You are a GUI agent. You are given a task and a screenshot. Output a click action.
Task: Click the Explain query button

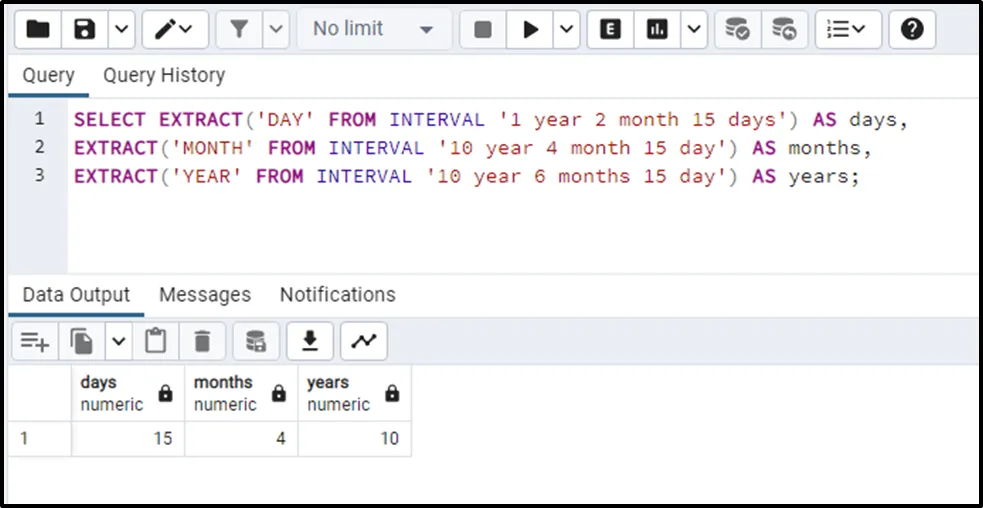(609, 30)
